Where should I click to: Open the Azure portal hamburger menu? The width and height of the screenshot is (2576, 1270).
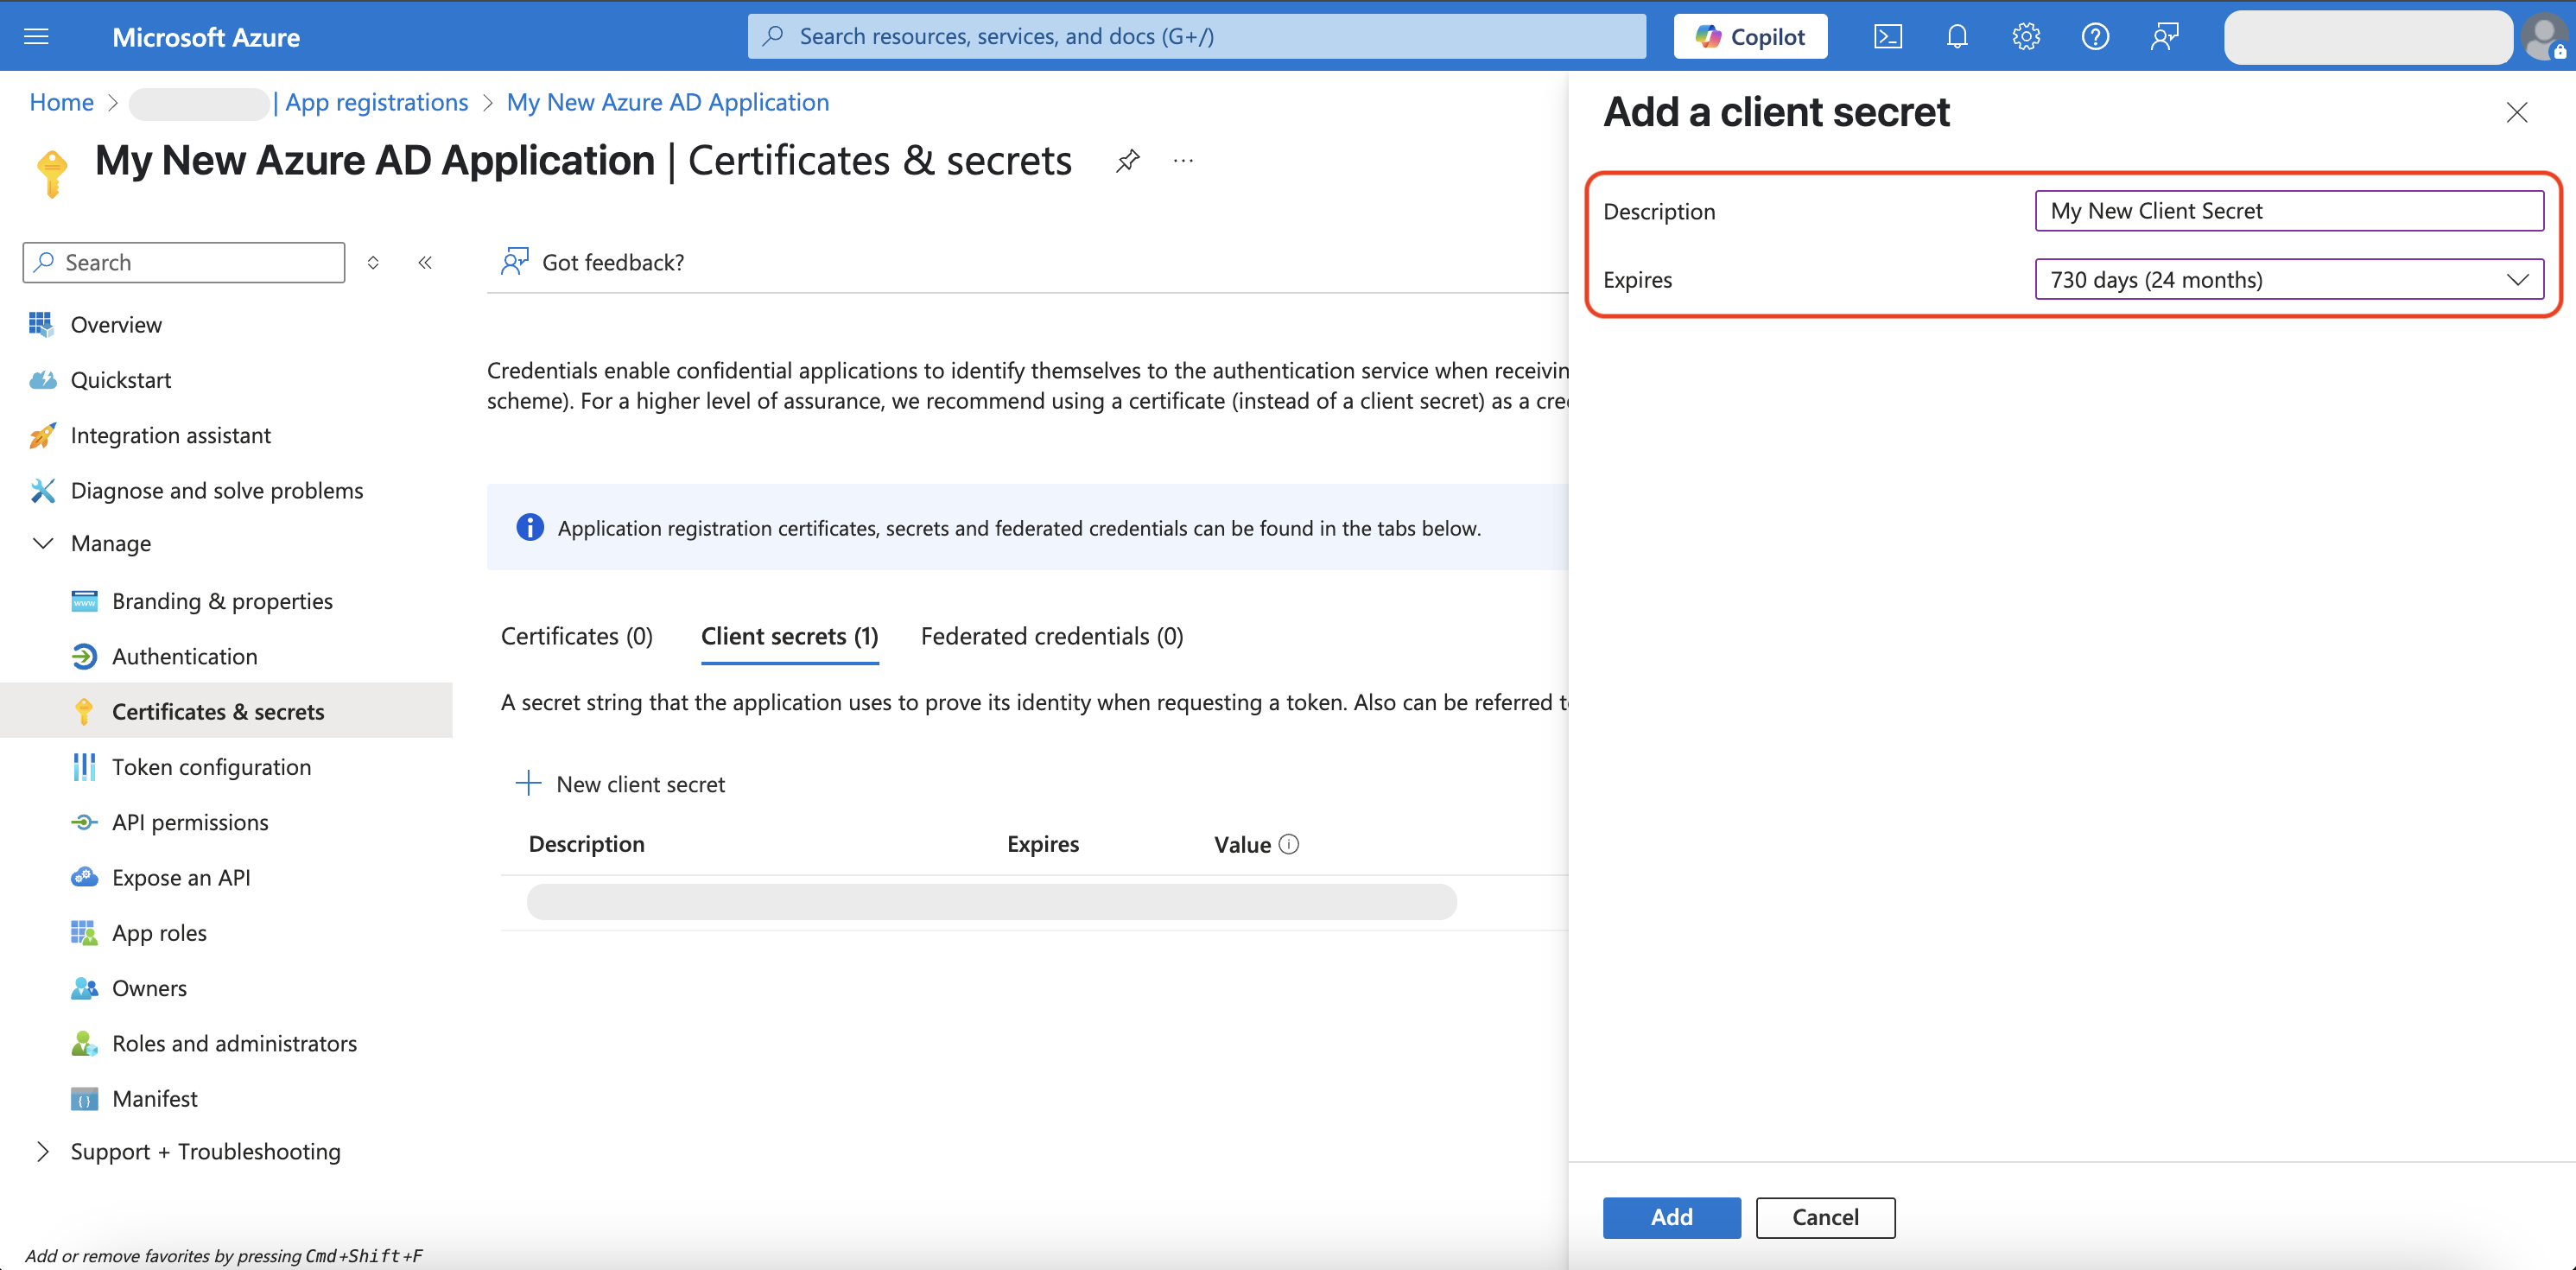[x=36, y=37]
